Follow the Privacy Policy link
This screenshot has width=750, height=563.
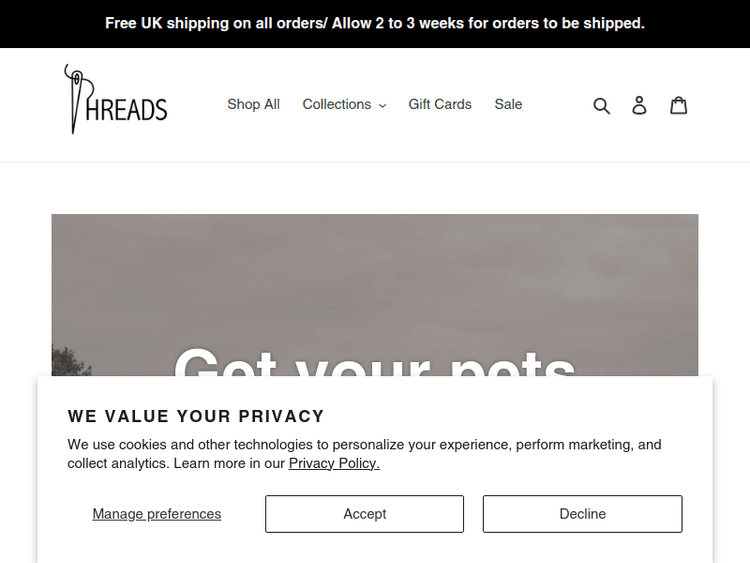tap(334, 463)
